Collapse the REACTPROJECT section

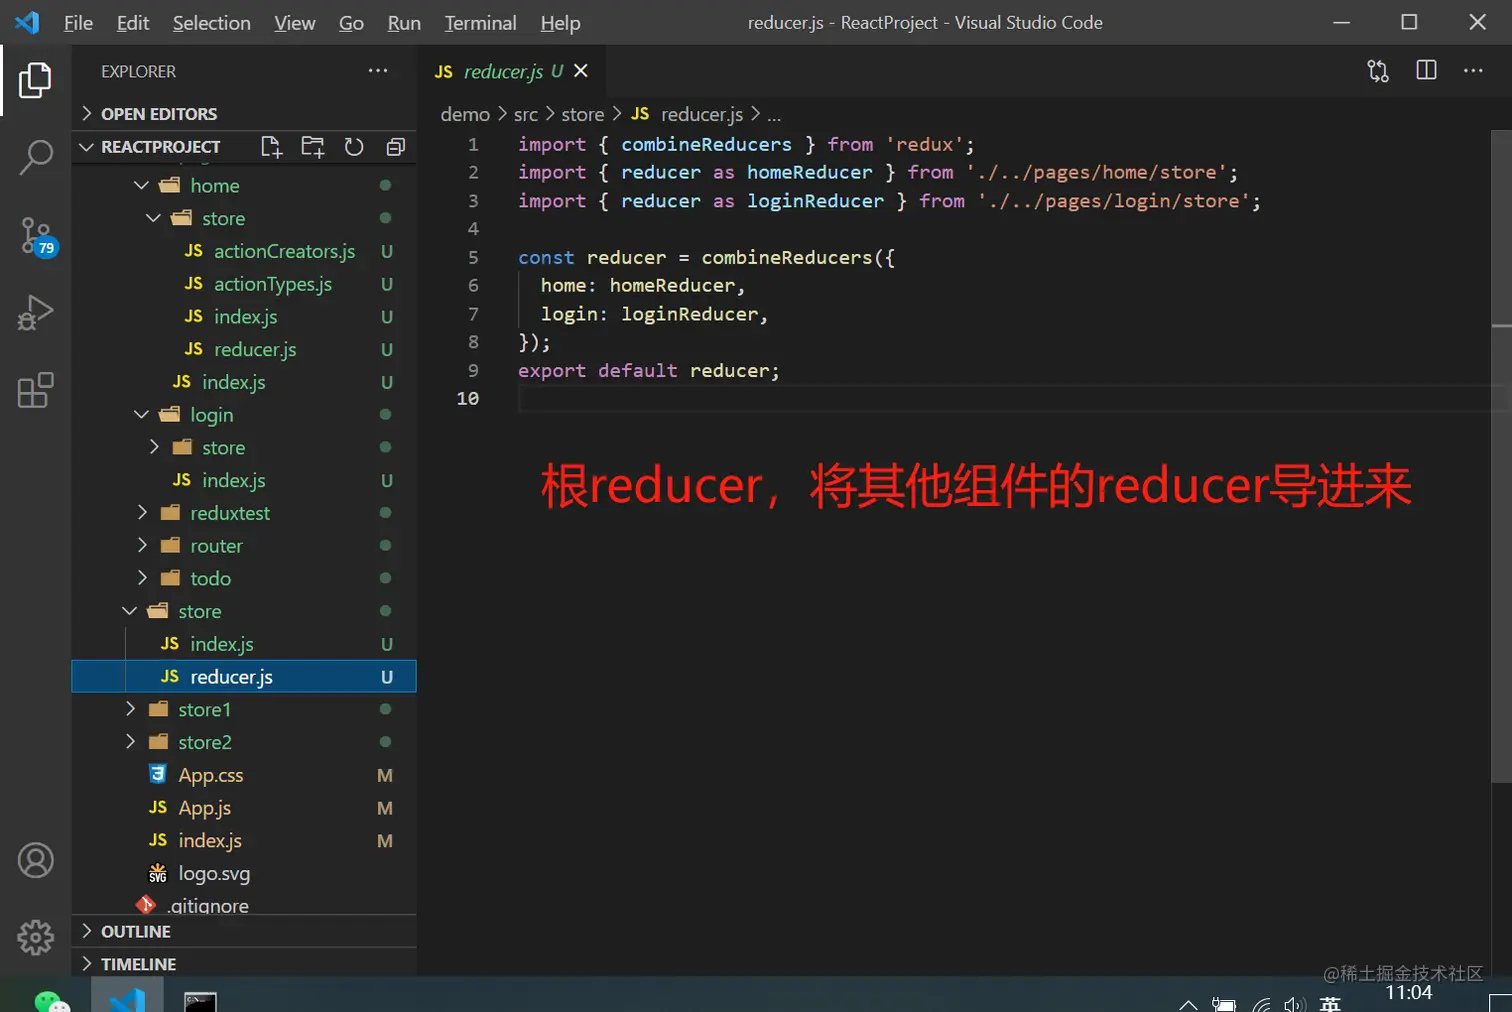[x=160, y=147]
